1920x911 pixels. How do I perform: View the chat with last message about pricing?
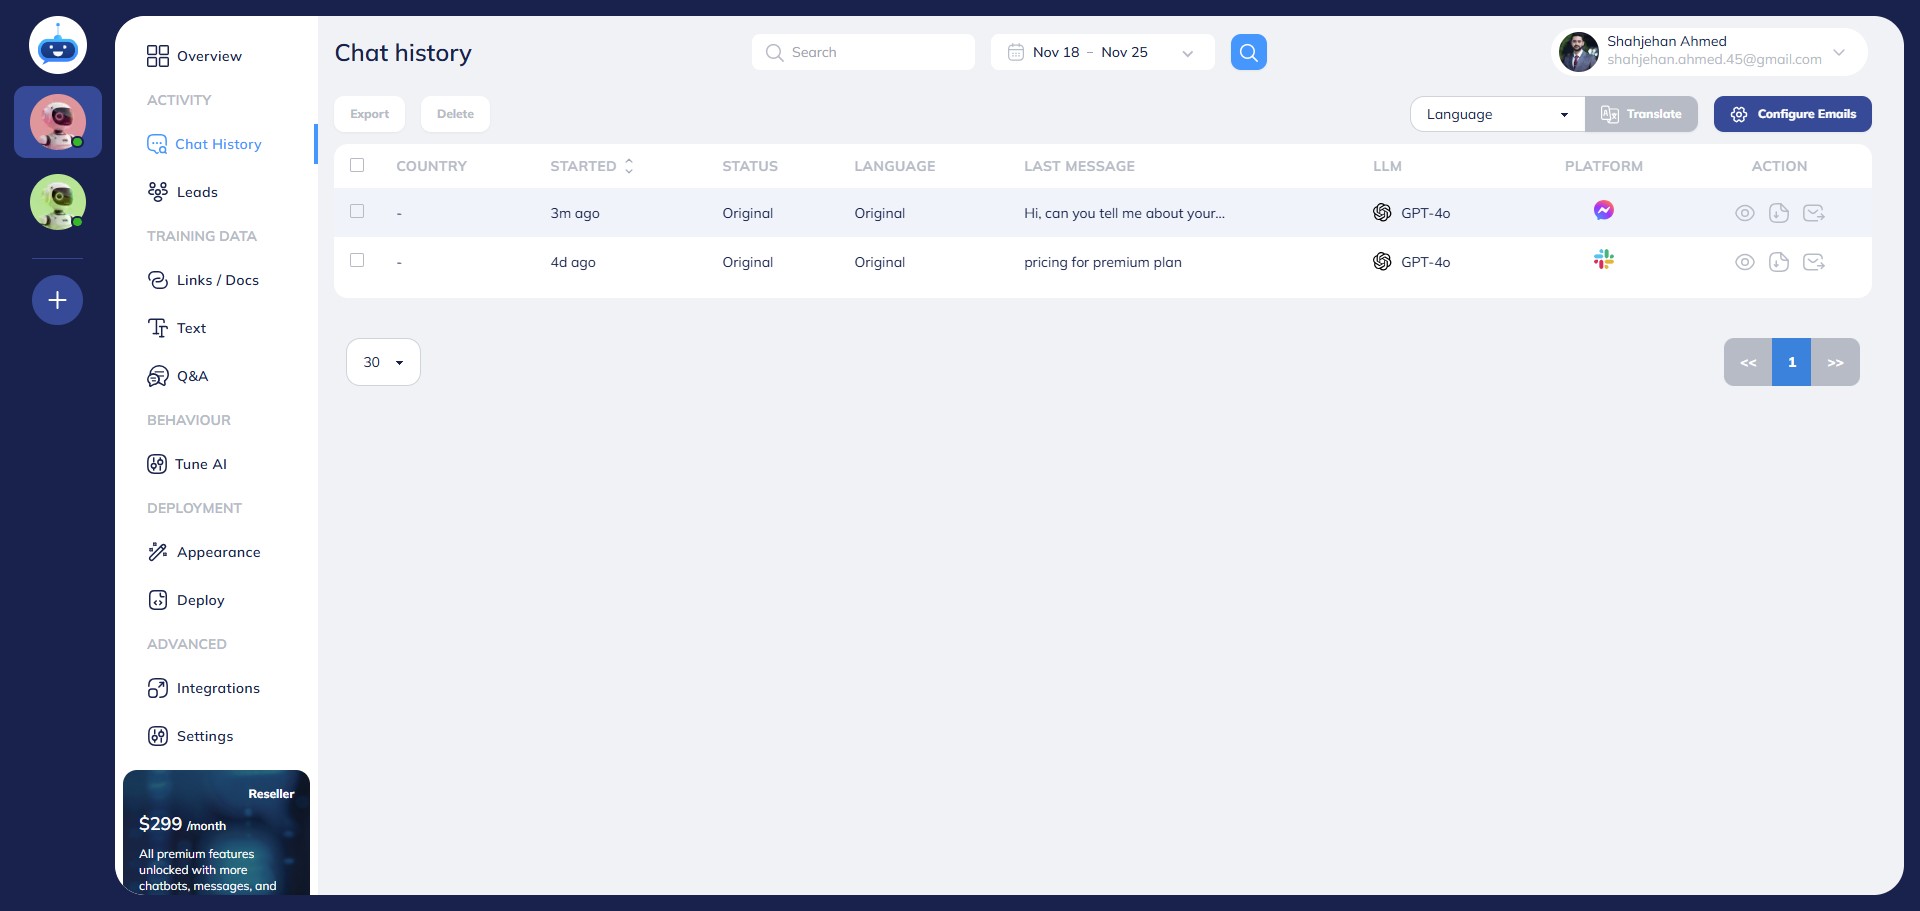pos(1745,262)
